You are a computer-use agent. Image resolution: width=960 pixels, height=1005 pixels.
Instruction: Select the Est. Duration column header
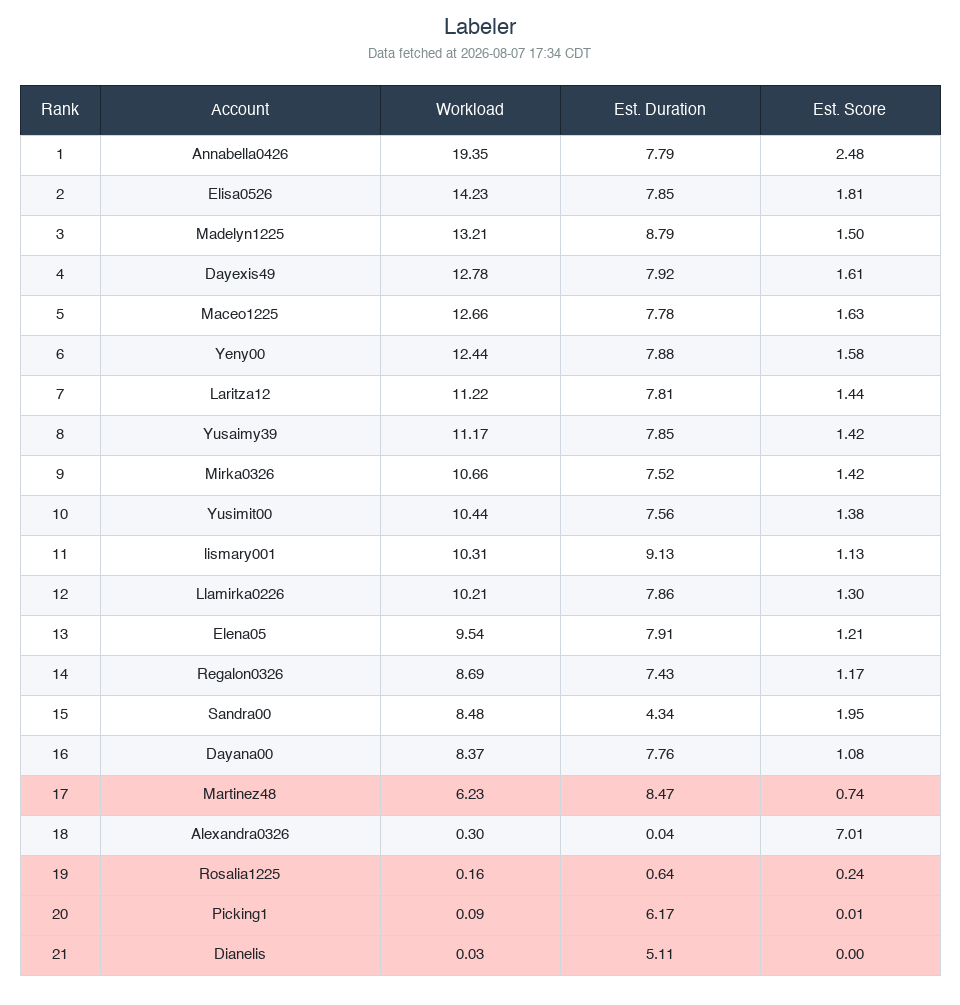coord(660,110)
